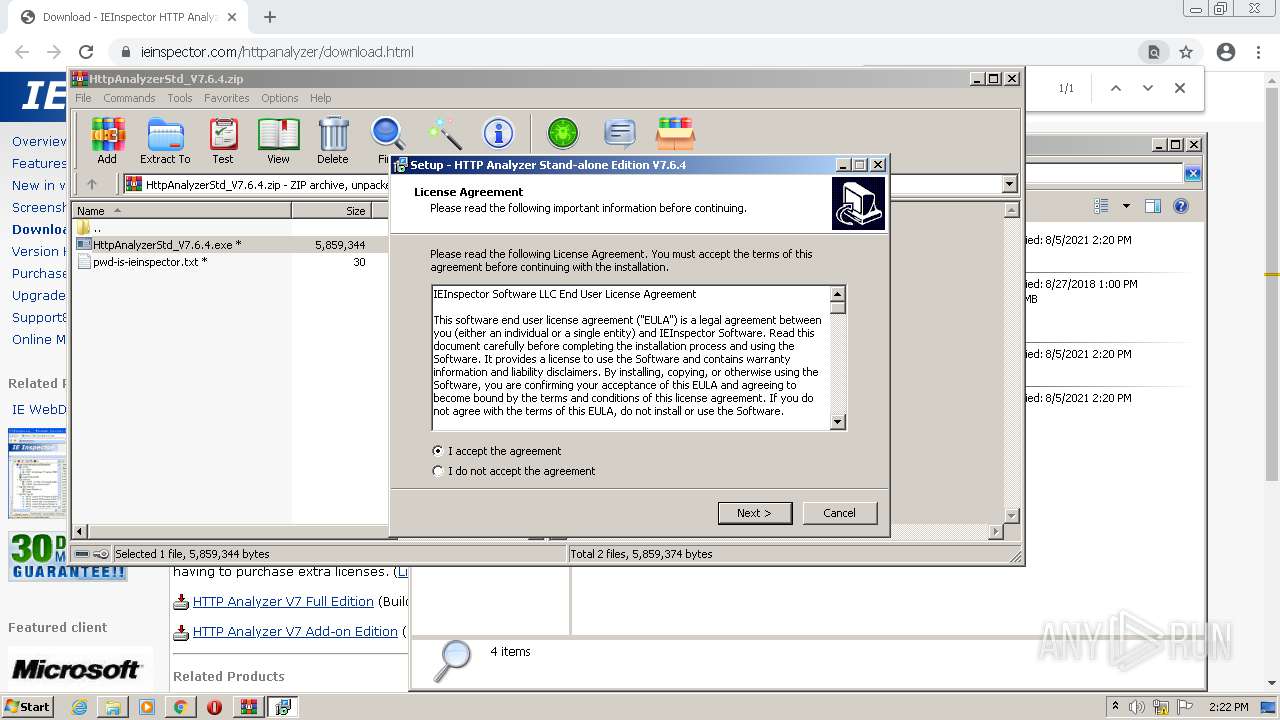Viewport: 1280px width, 720px height.
Task: Close the Chrome find bar
Action: (x=1180, y=88)
